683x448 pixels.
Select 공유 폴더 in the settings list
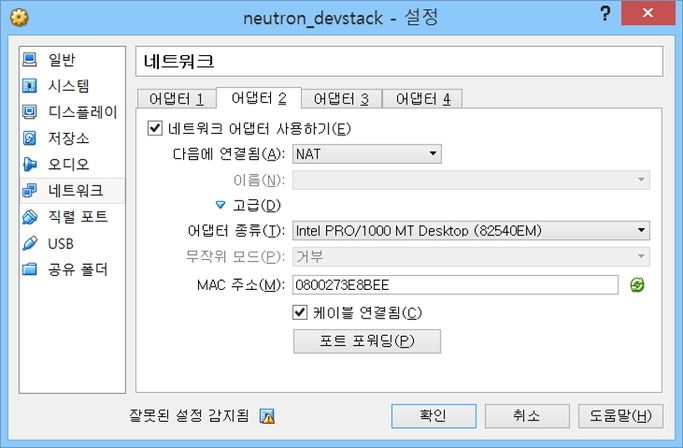[78, 269]
